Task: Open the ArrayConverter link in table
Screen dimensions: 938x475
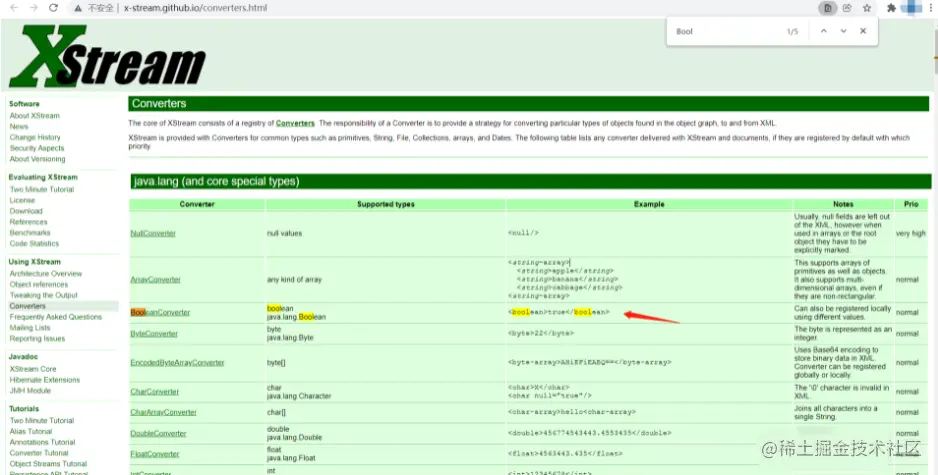Action: pyautogui.click(x=155, y=279)
